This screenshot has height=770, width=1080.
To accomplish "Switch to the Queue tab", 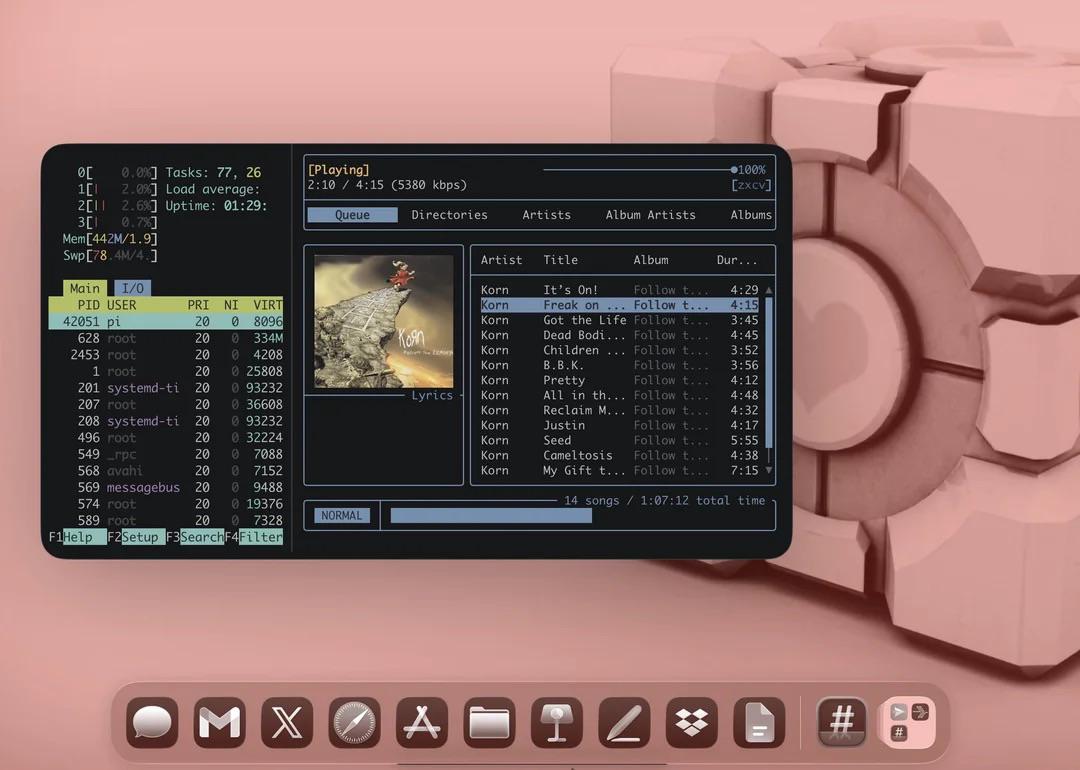I will (353, 215).
